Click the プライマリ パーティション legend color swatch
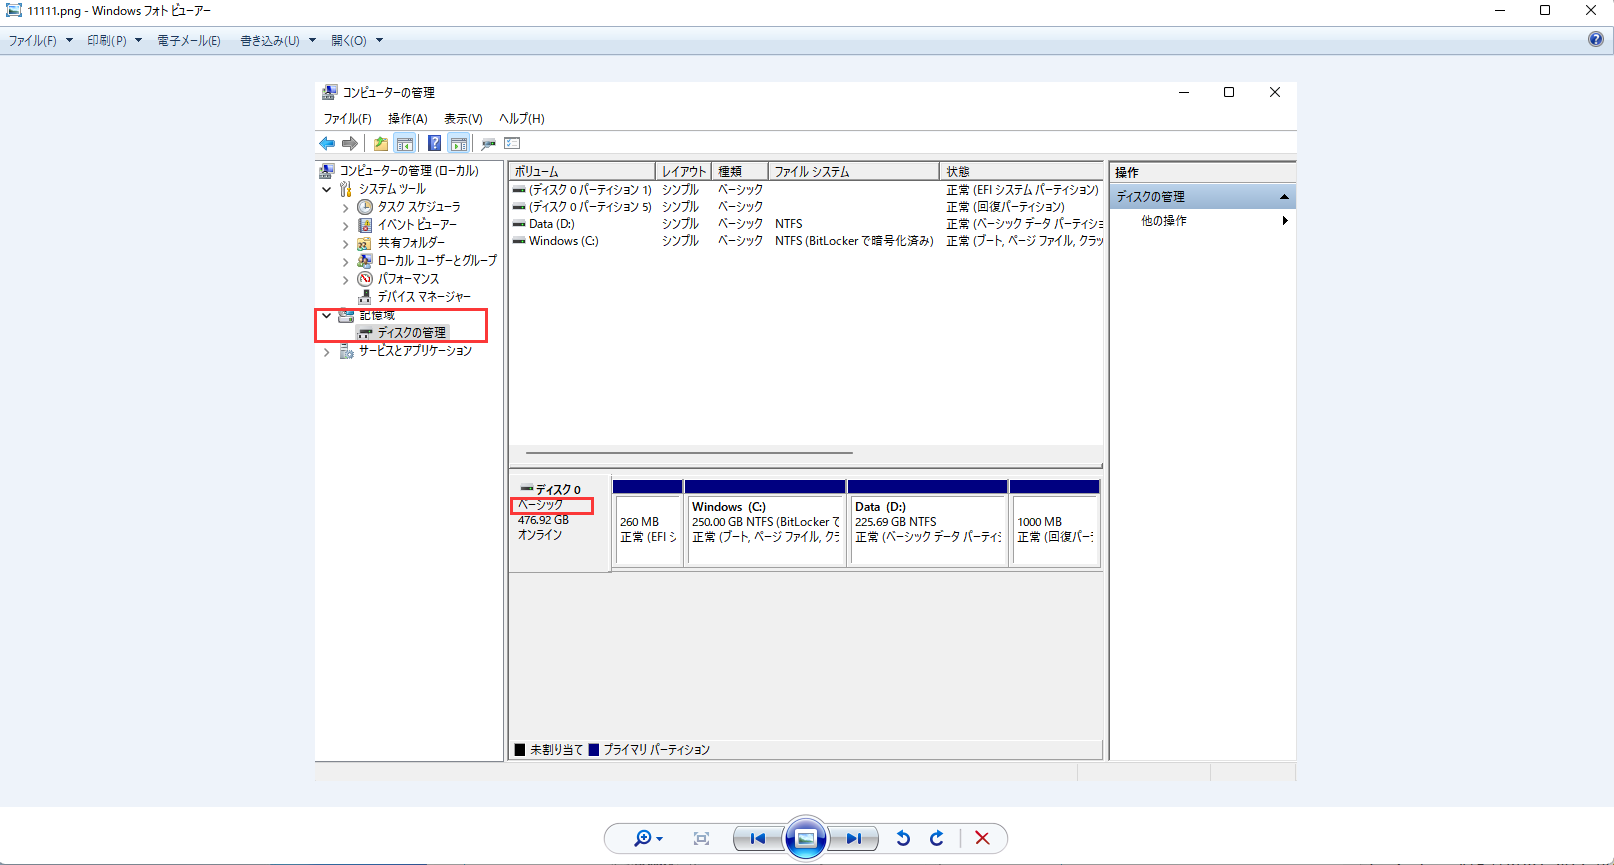The width and height of the screenshot is (1614, 865). 594,750
